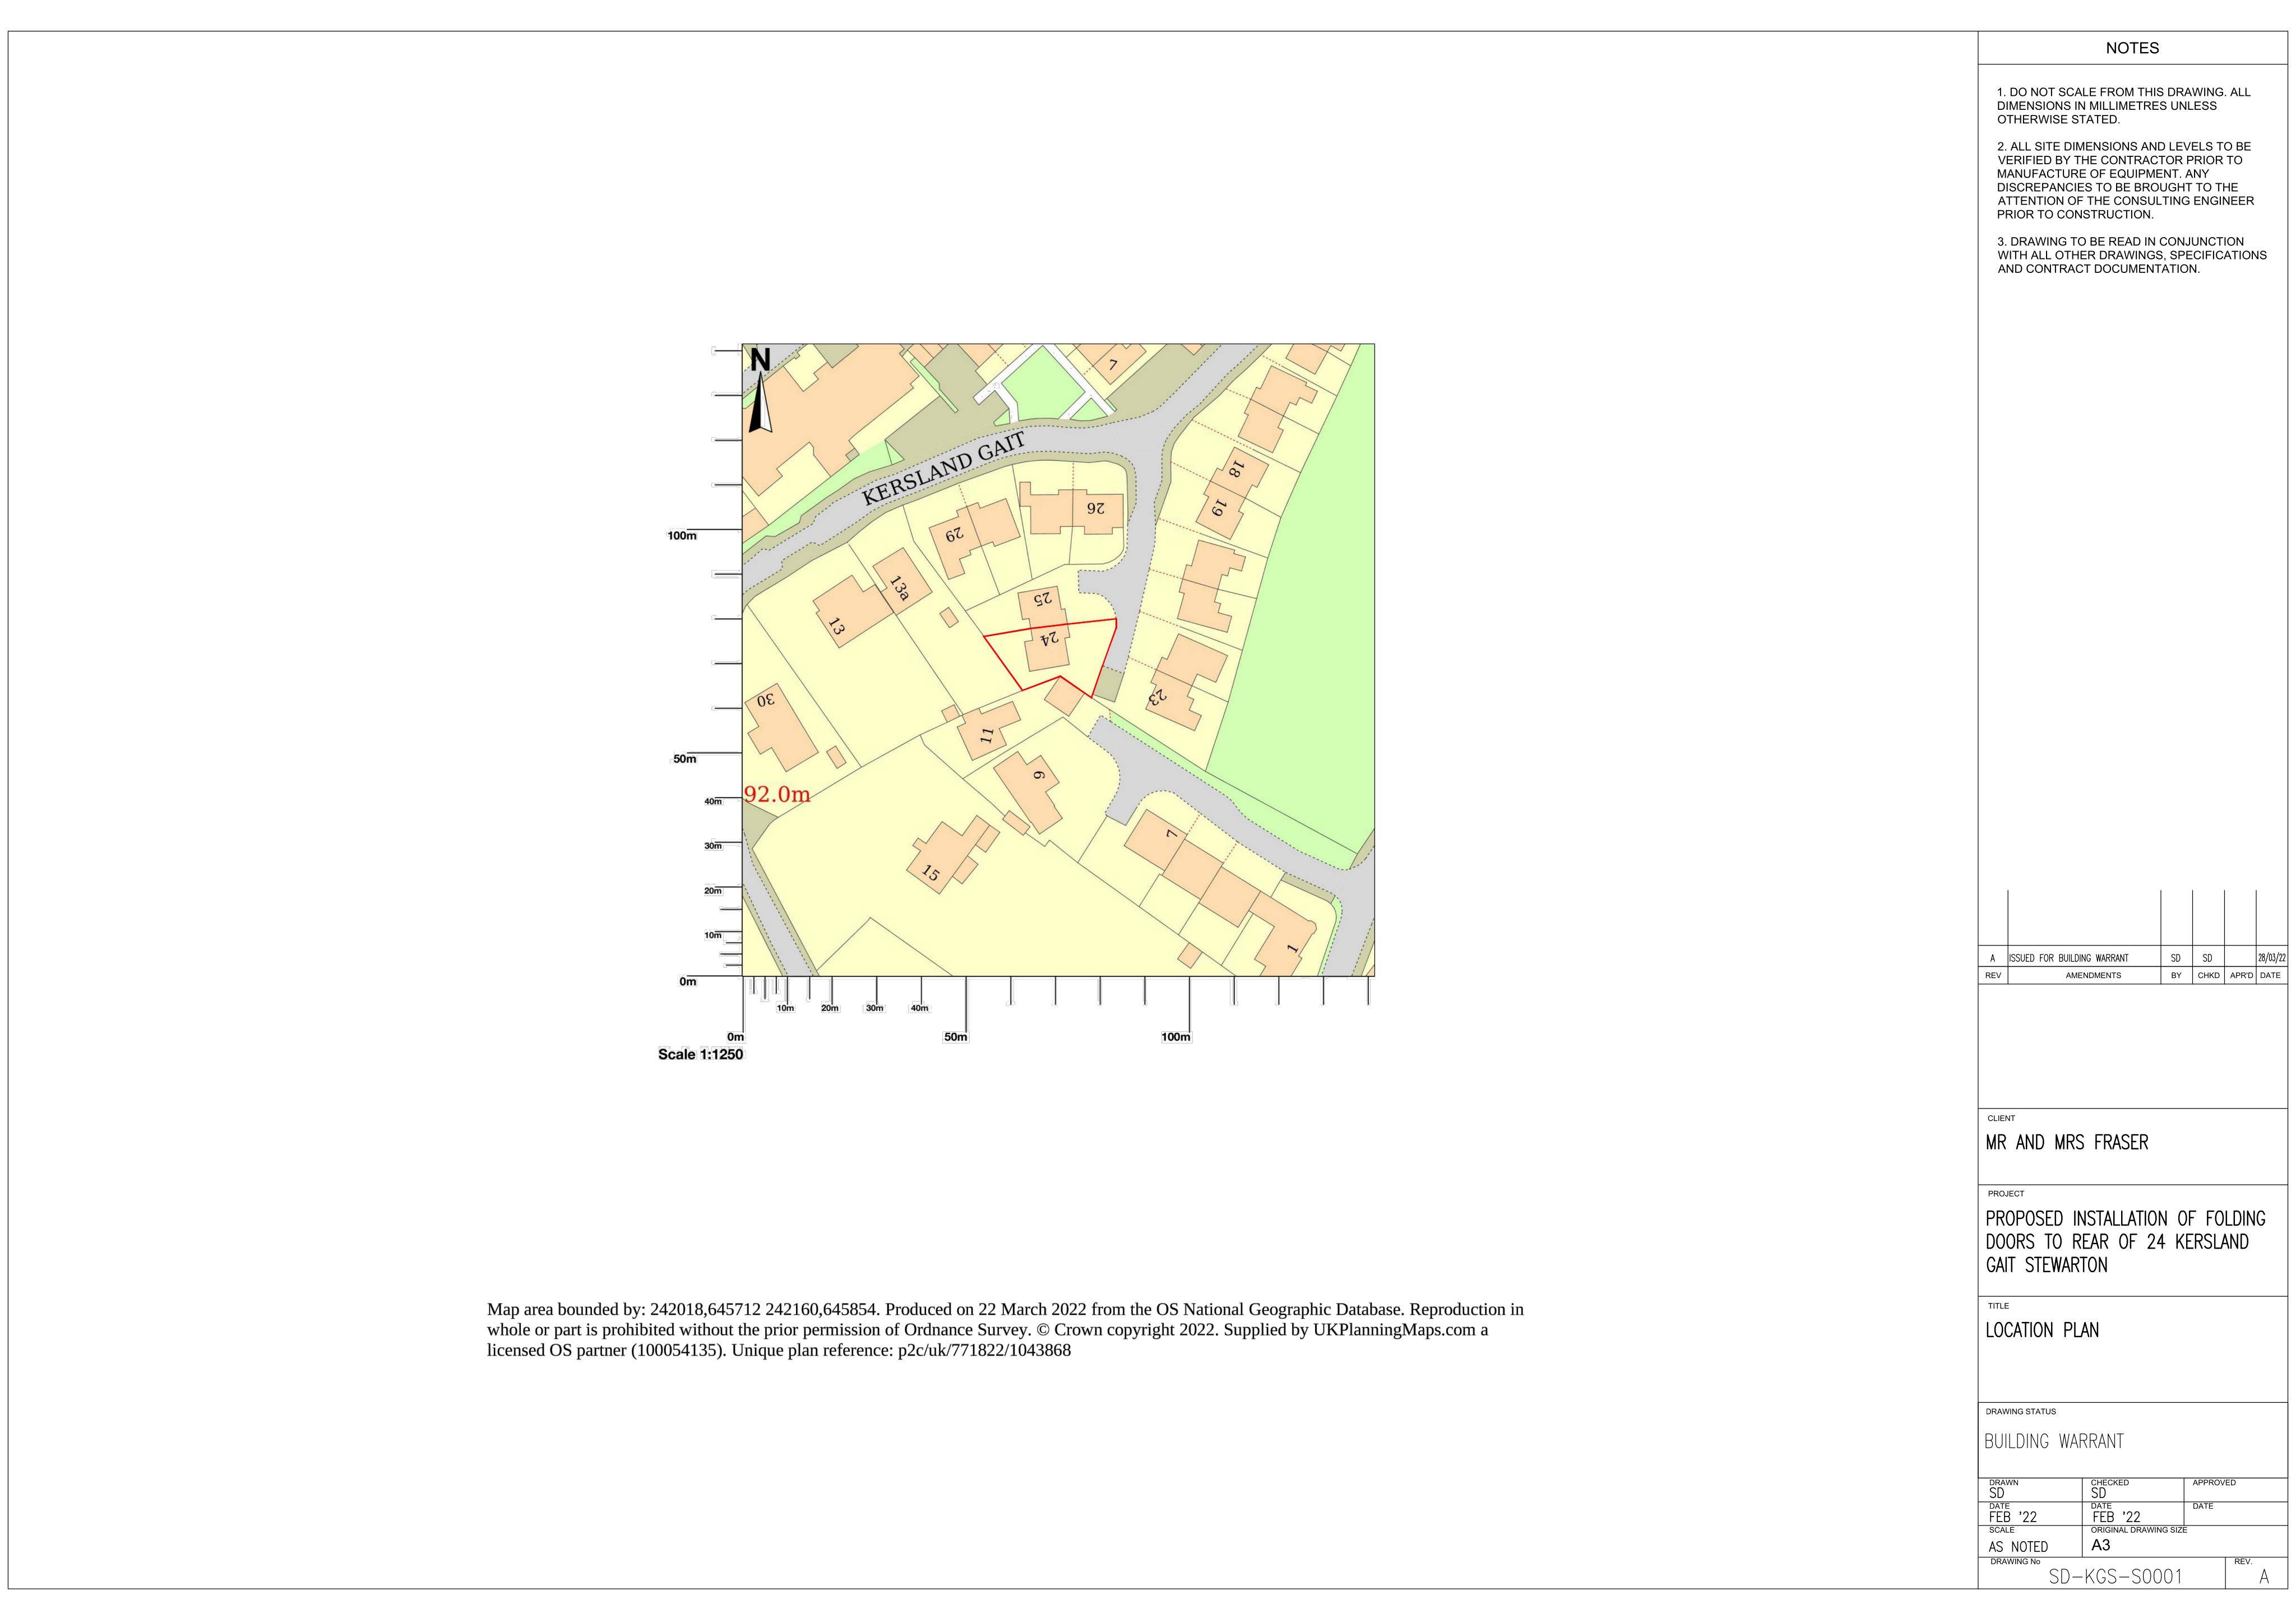Click the AS NOTED scale value
The width and height of the screenshot is (2296, 1623).
2018,1547
